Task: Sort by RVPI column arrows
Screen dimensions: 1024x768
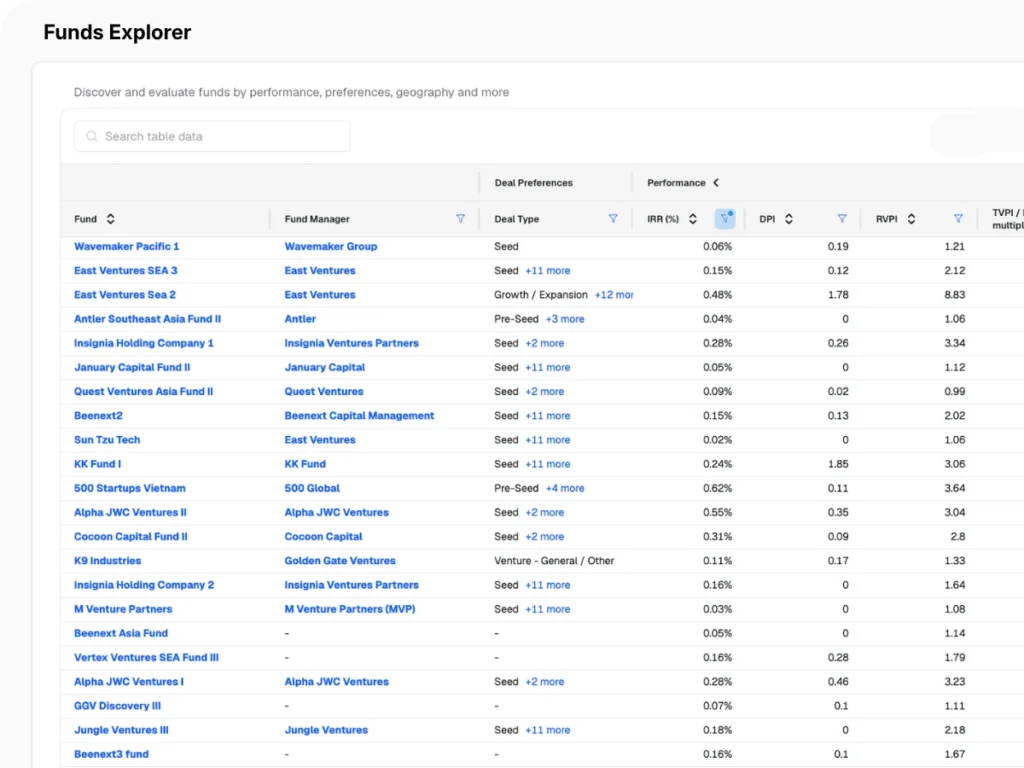Action: coord(911,219)
